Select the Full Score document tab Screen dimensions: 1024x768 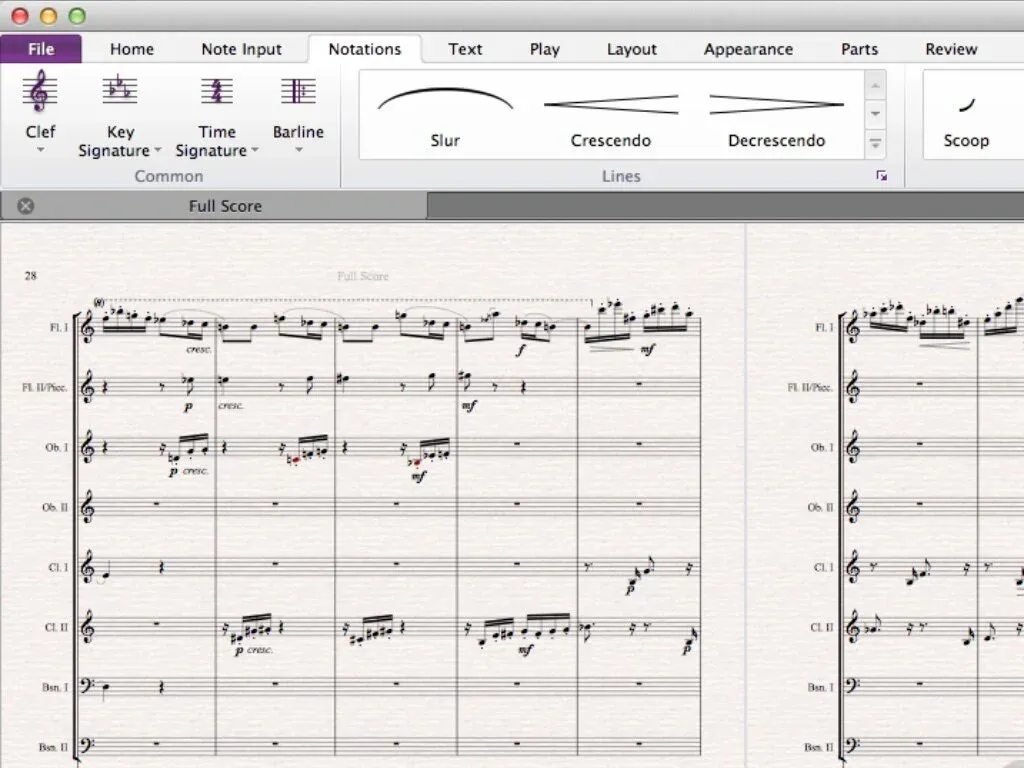point(214,206)
